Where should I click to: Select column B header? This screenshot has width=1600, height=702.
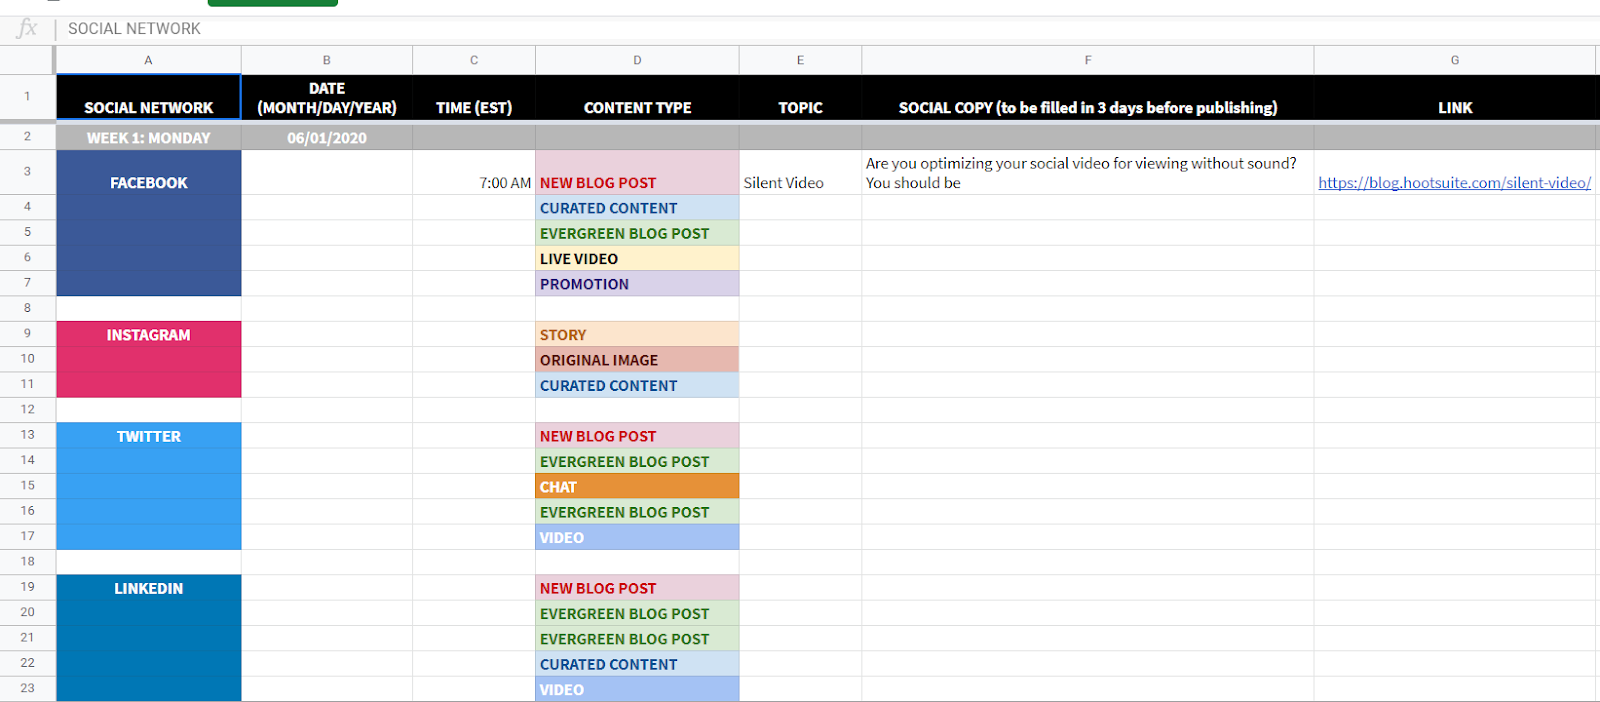coord(327,60)
